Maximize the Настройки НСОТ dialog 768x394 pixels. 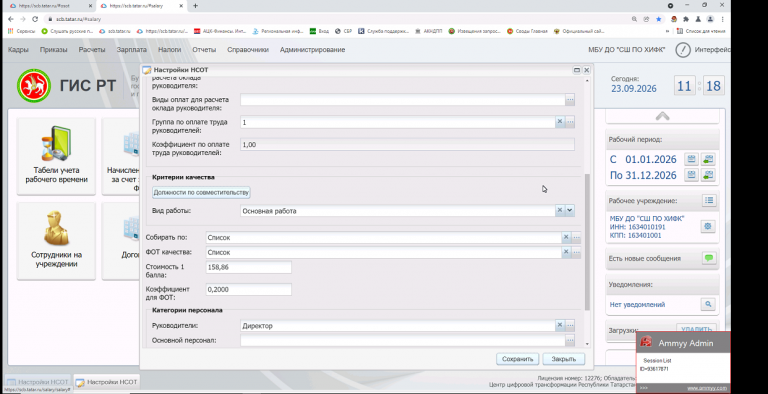coord(577,70)
